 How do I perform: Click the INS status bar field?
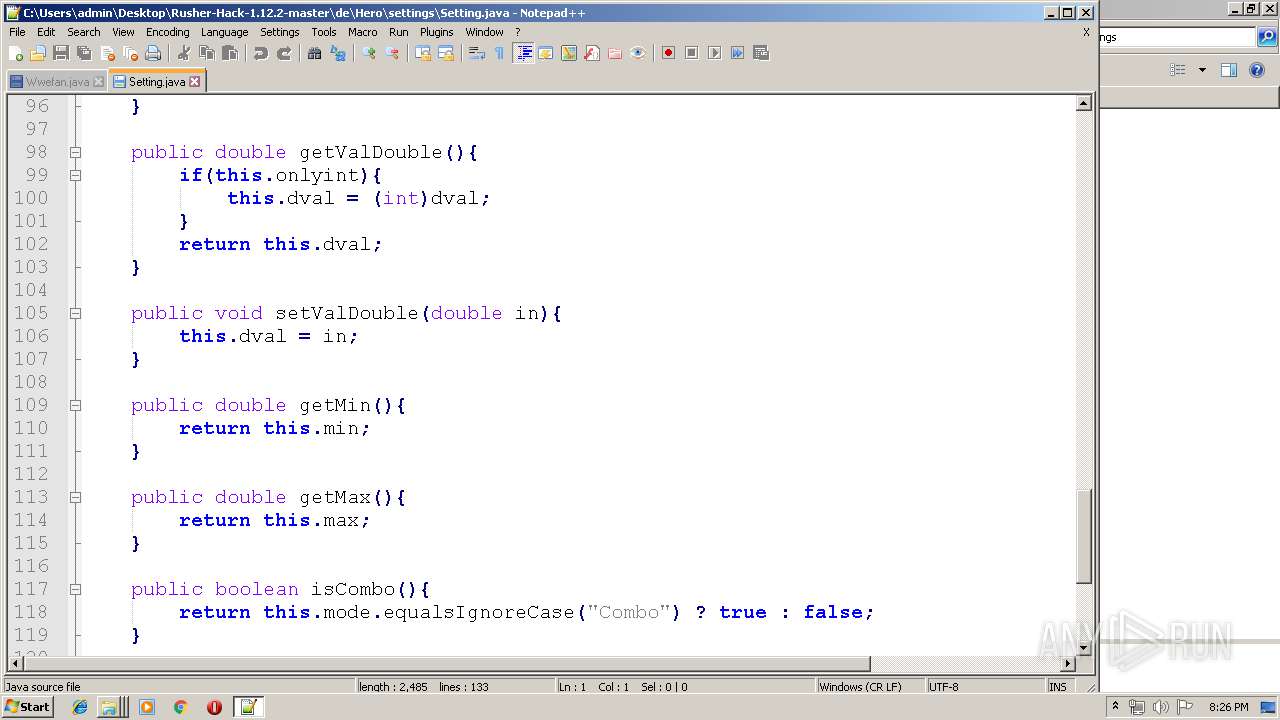click(x=1058, y=687)
